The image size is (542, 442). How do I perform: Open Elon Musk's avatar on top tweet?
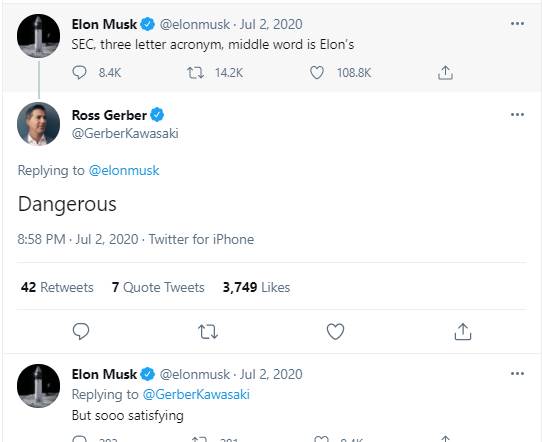pos(38,36)
